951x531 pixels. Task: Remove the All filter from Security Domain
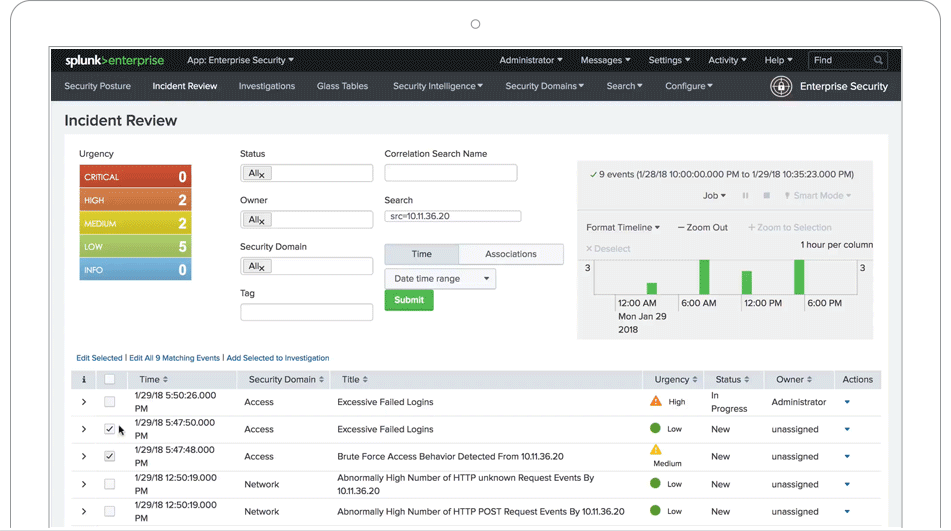[x=262, y=268]
